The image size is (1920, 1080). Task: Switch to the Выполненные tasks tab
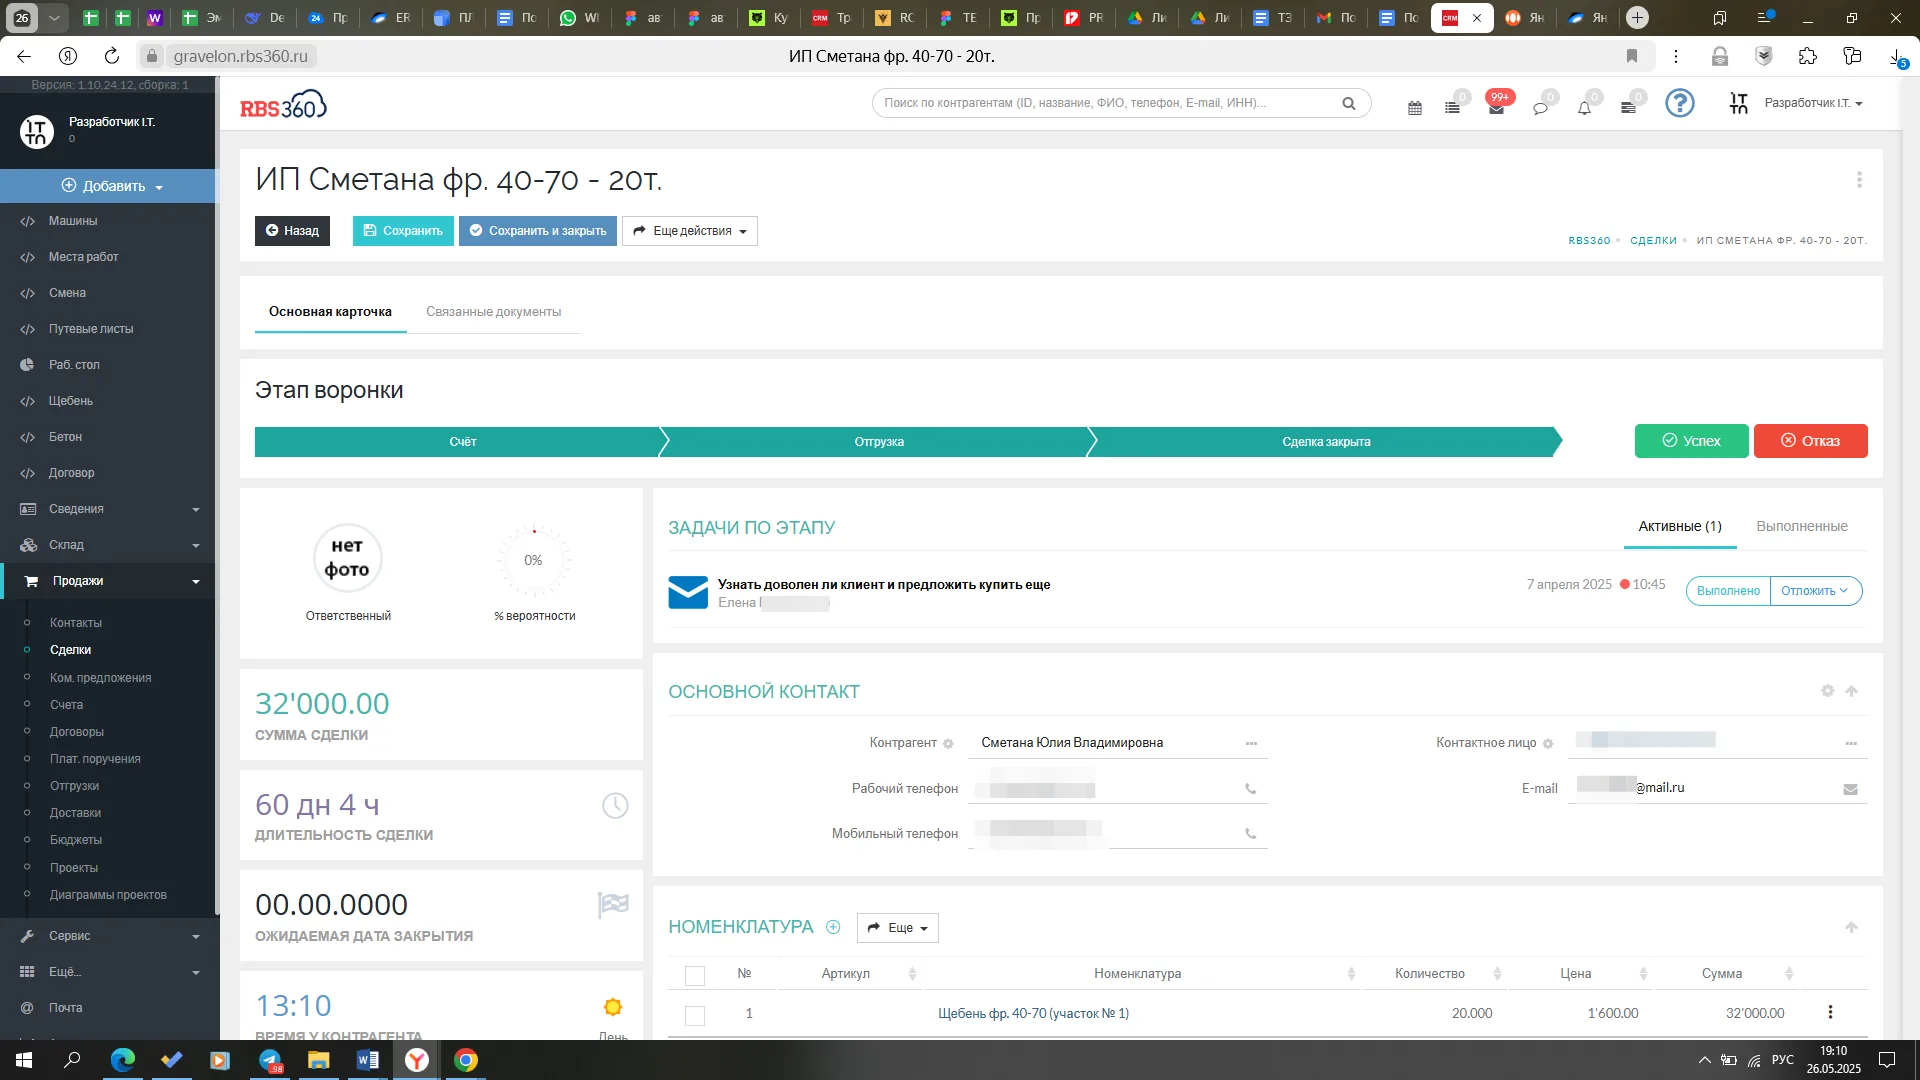pyautogui.click(x=1801, y=526)
